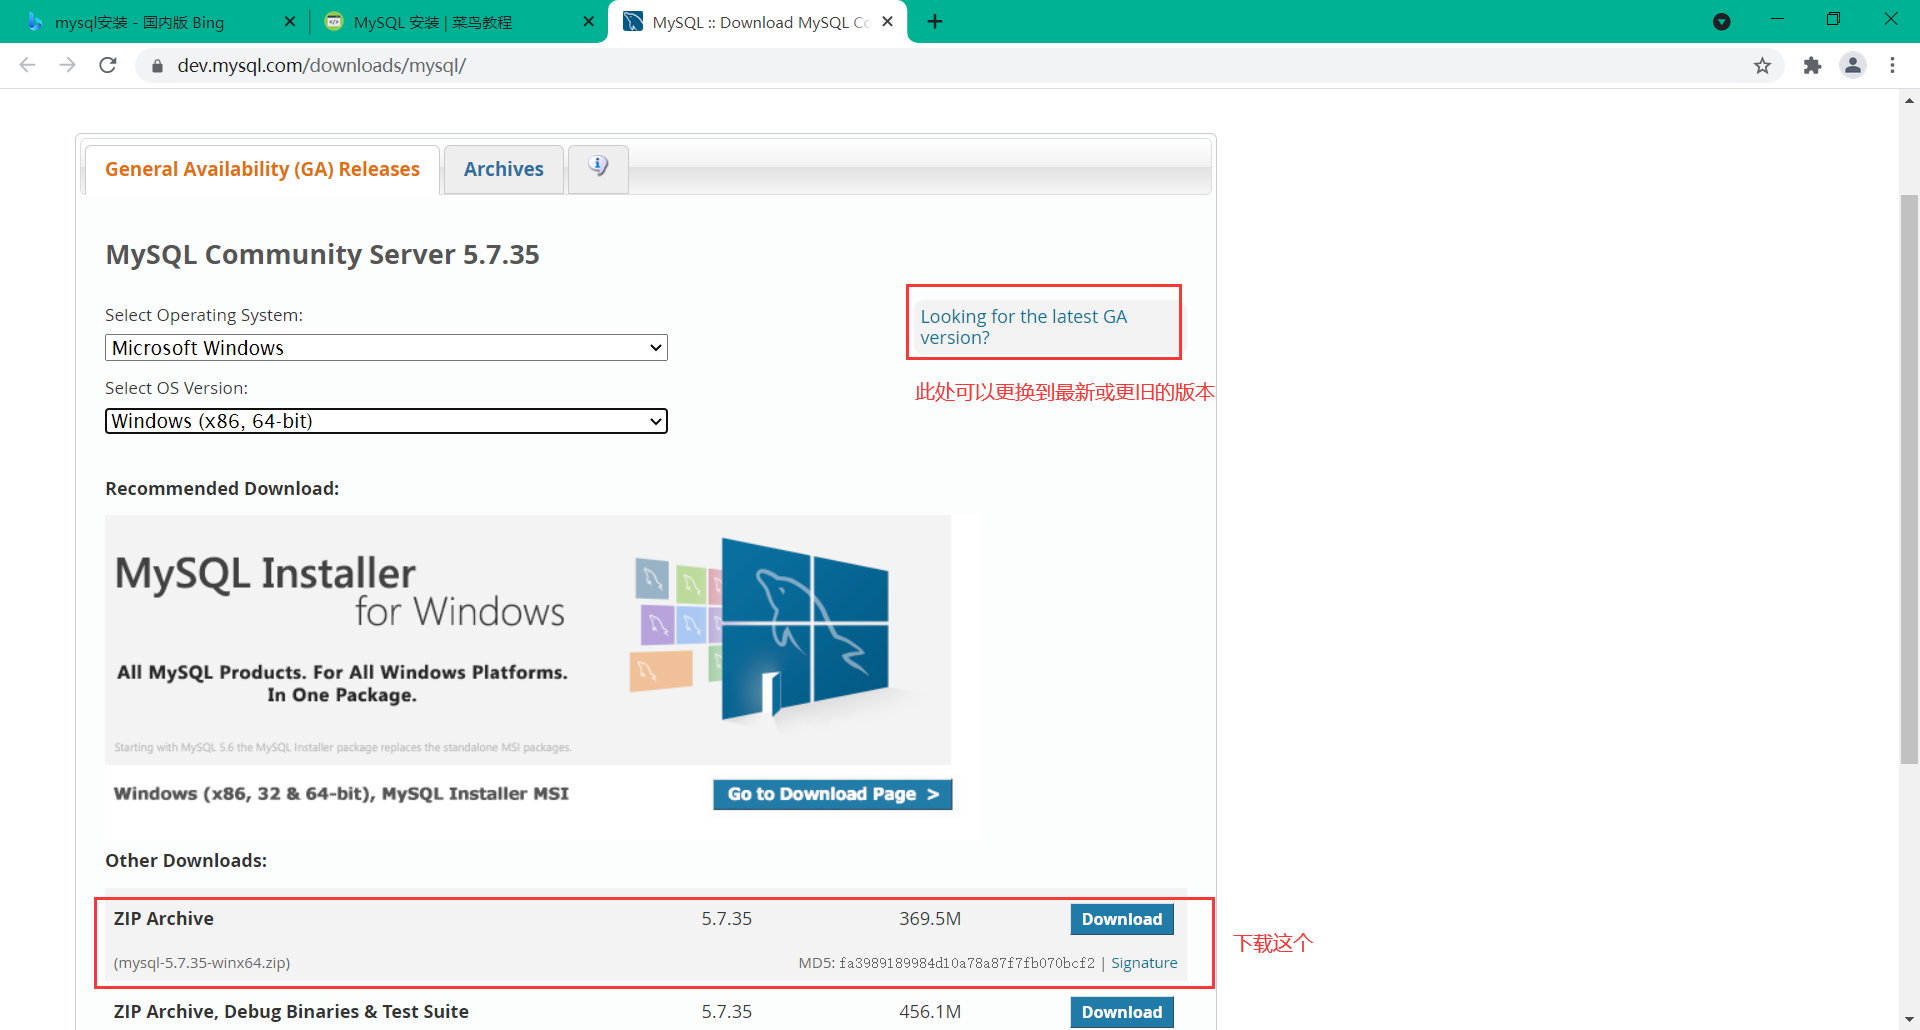The image size is (1920, 1030).
Task: Open the information icon tab
Action: [x=598, y=168]
